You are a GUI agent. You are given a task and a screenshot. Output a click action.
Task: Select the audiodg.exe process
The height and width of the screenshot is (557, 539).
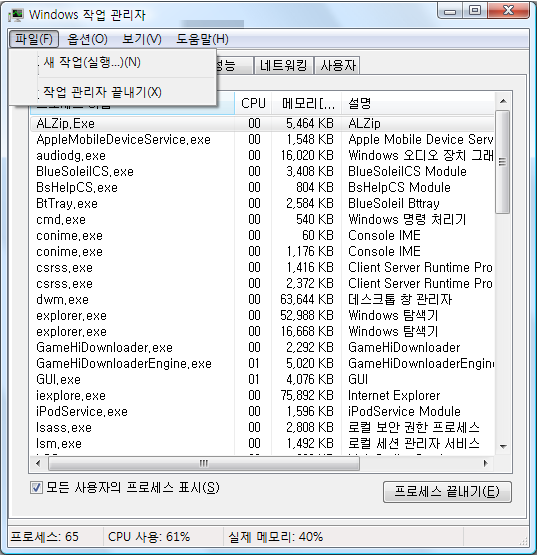[x=262, y=156]
